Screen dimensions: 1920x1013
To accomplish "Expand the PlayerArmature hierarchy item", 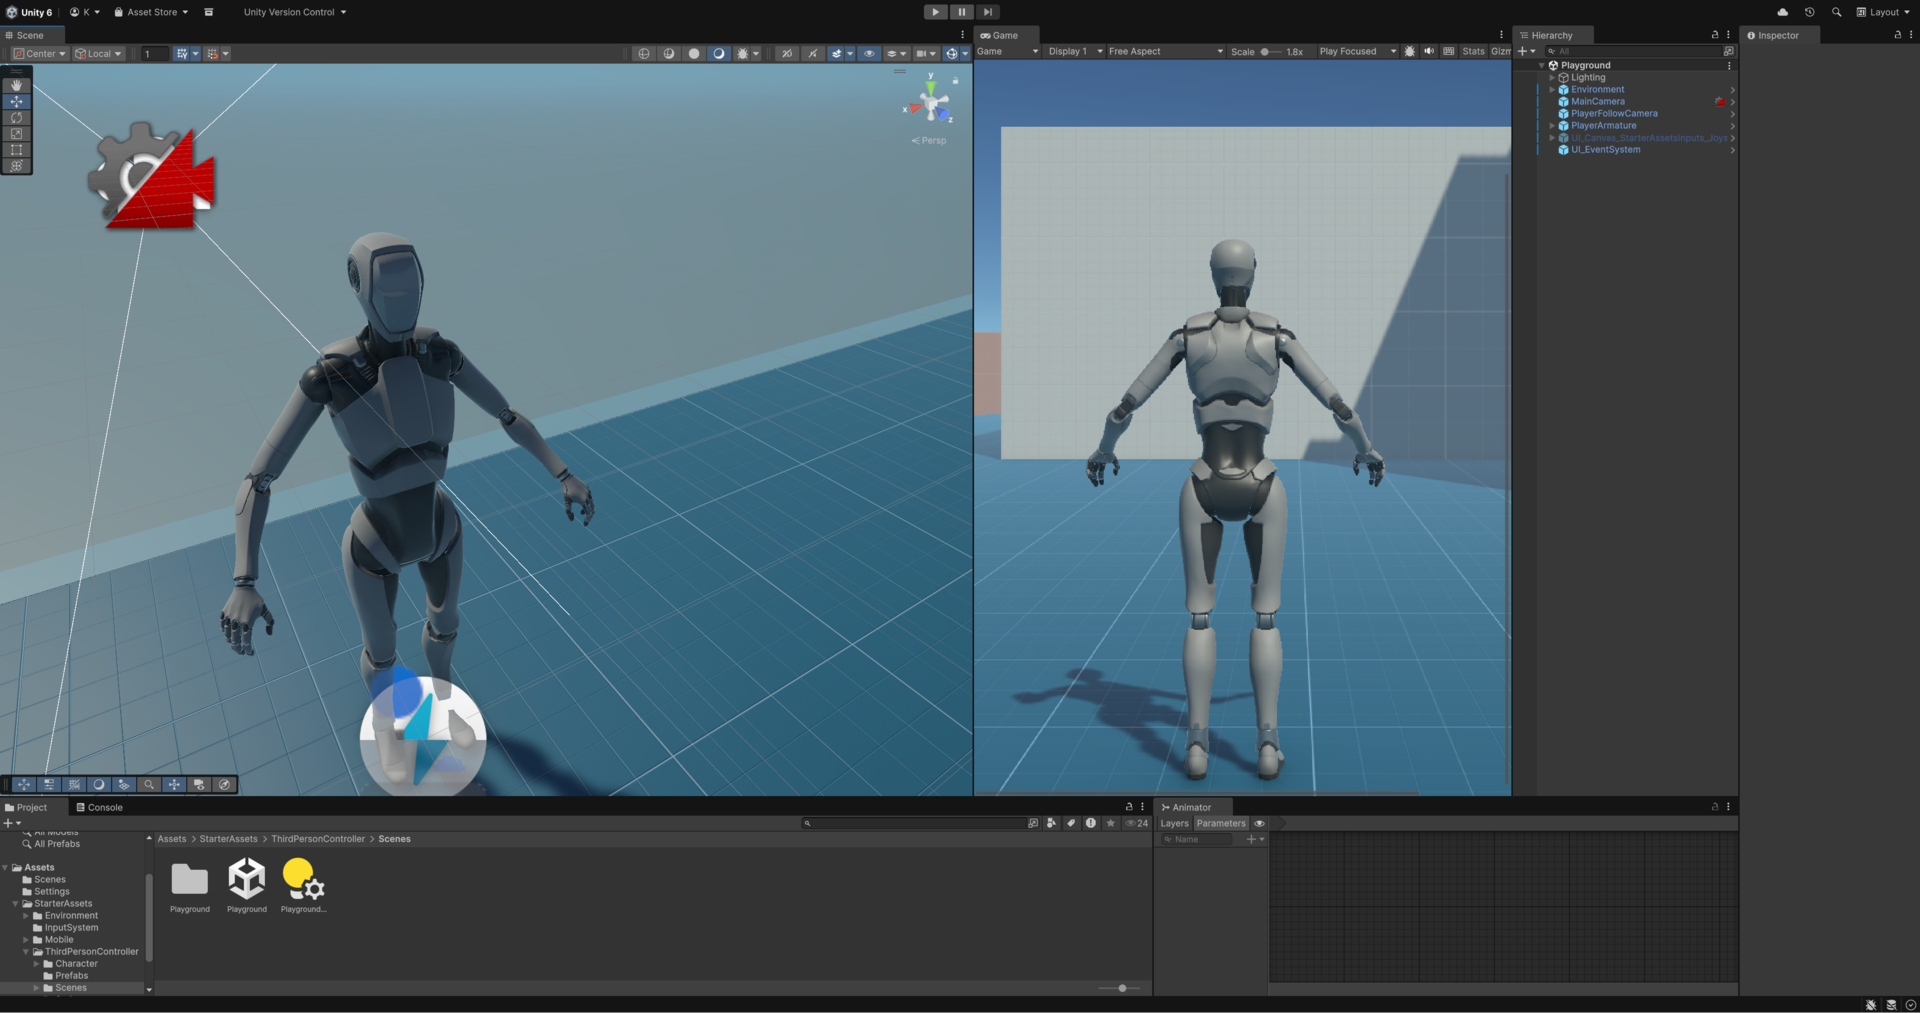I will click(x=1552, y=126).
